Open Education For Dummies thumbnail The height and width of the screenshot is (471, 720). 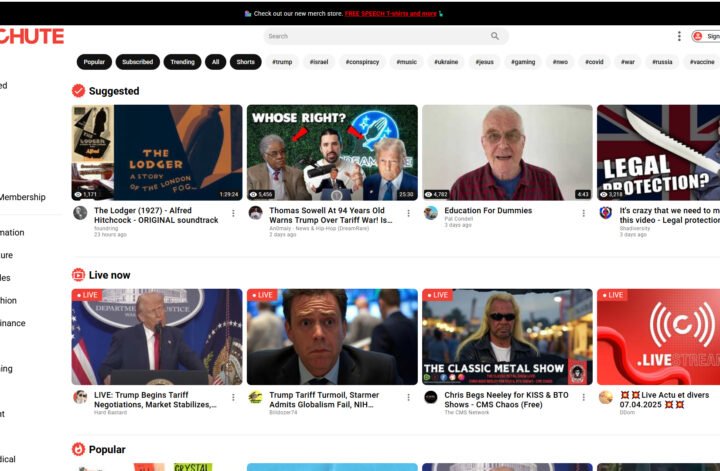click(x=507, y=152)
